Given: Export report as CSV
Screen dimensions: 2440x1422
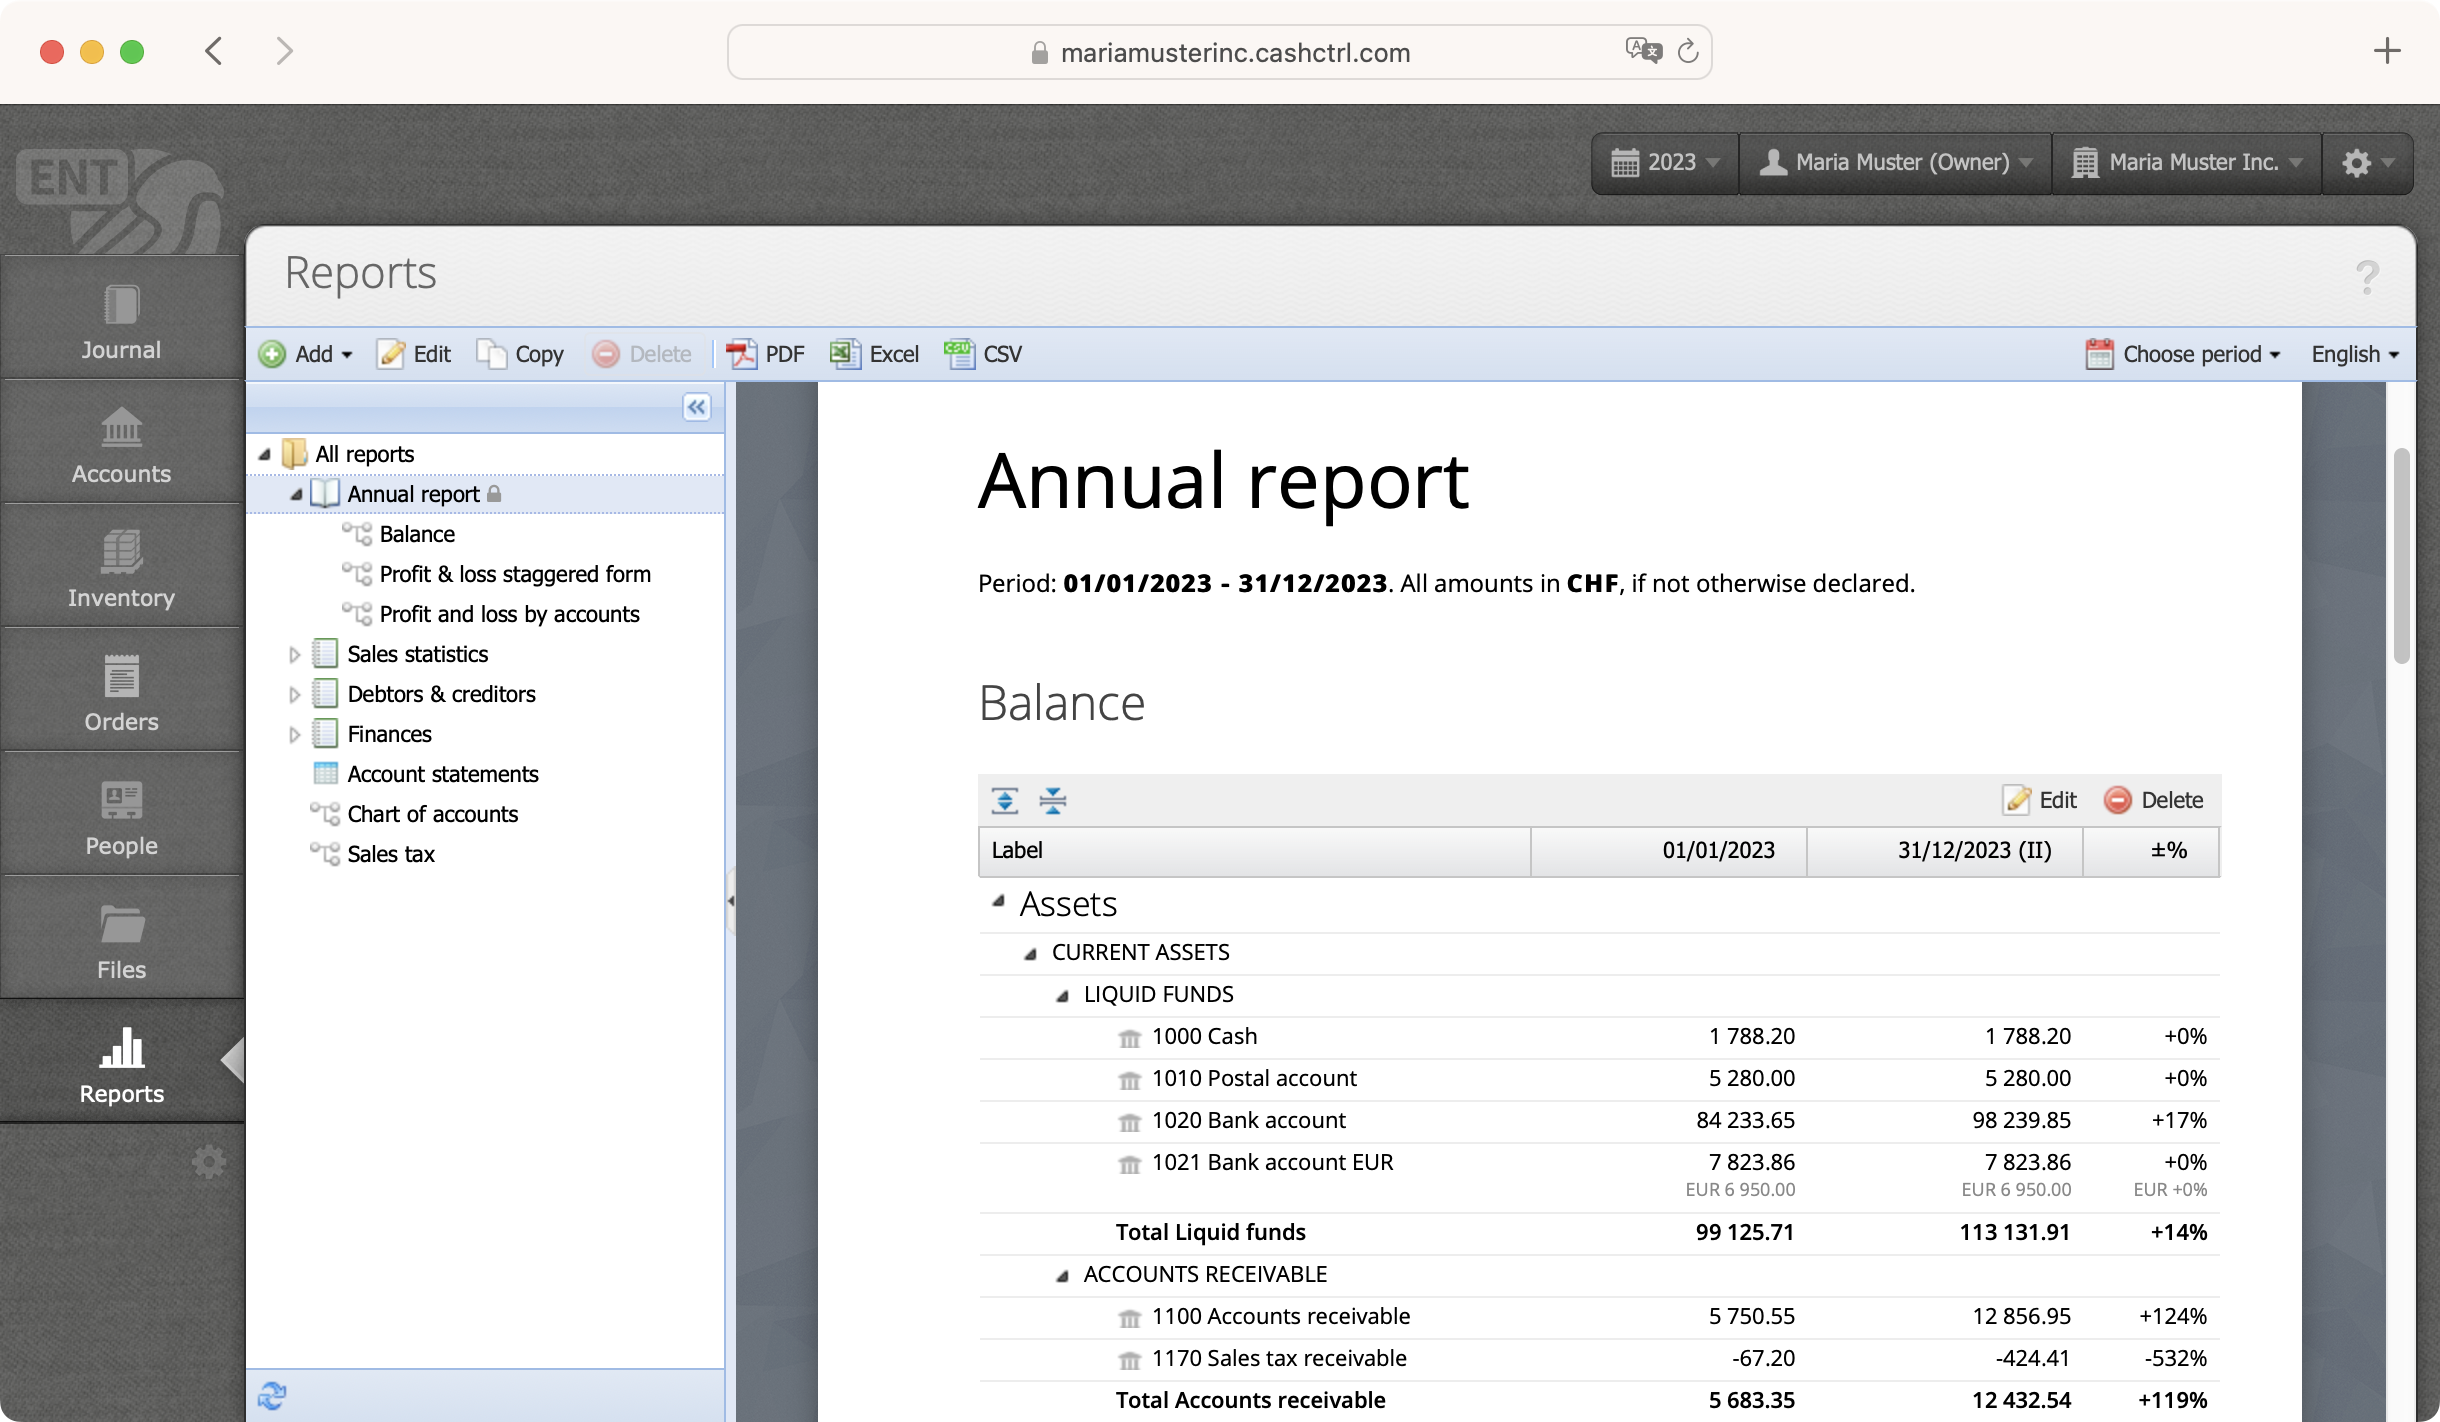Looking at the screenshot, I should (x=983, y=354).
